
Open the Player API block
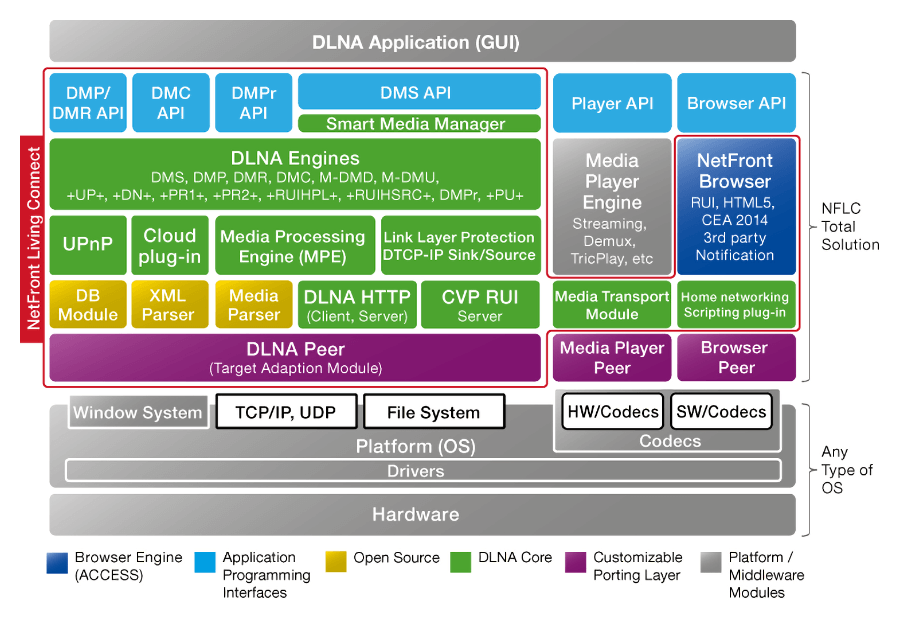click(x=611, y=103)
